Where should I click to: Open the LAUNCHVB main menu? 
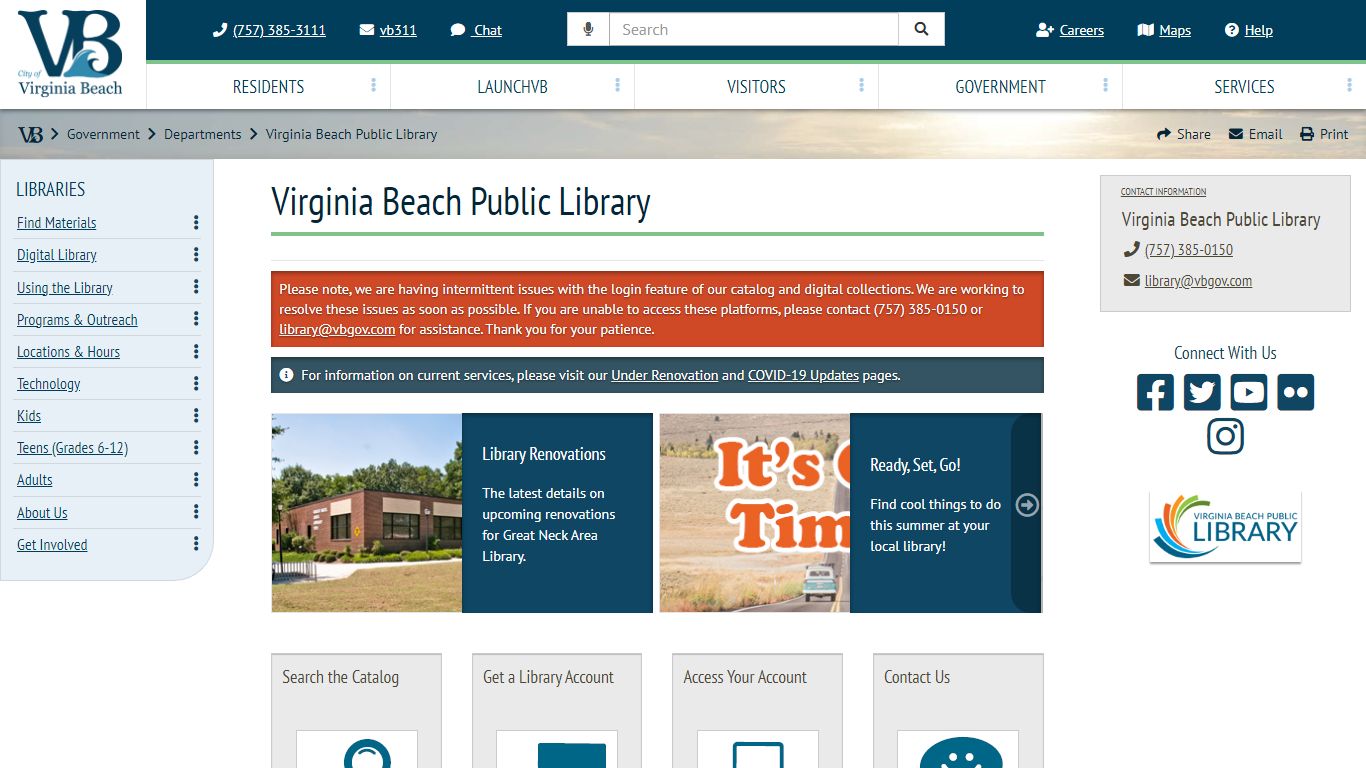[512, 87]
